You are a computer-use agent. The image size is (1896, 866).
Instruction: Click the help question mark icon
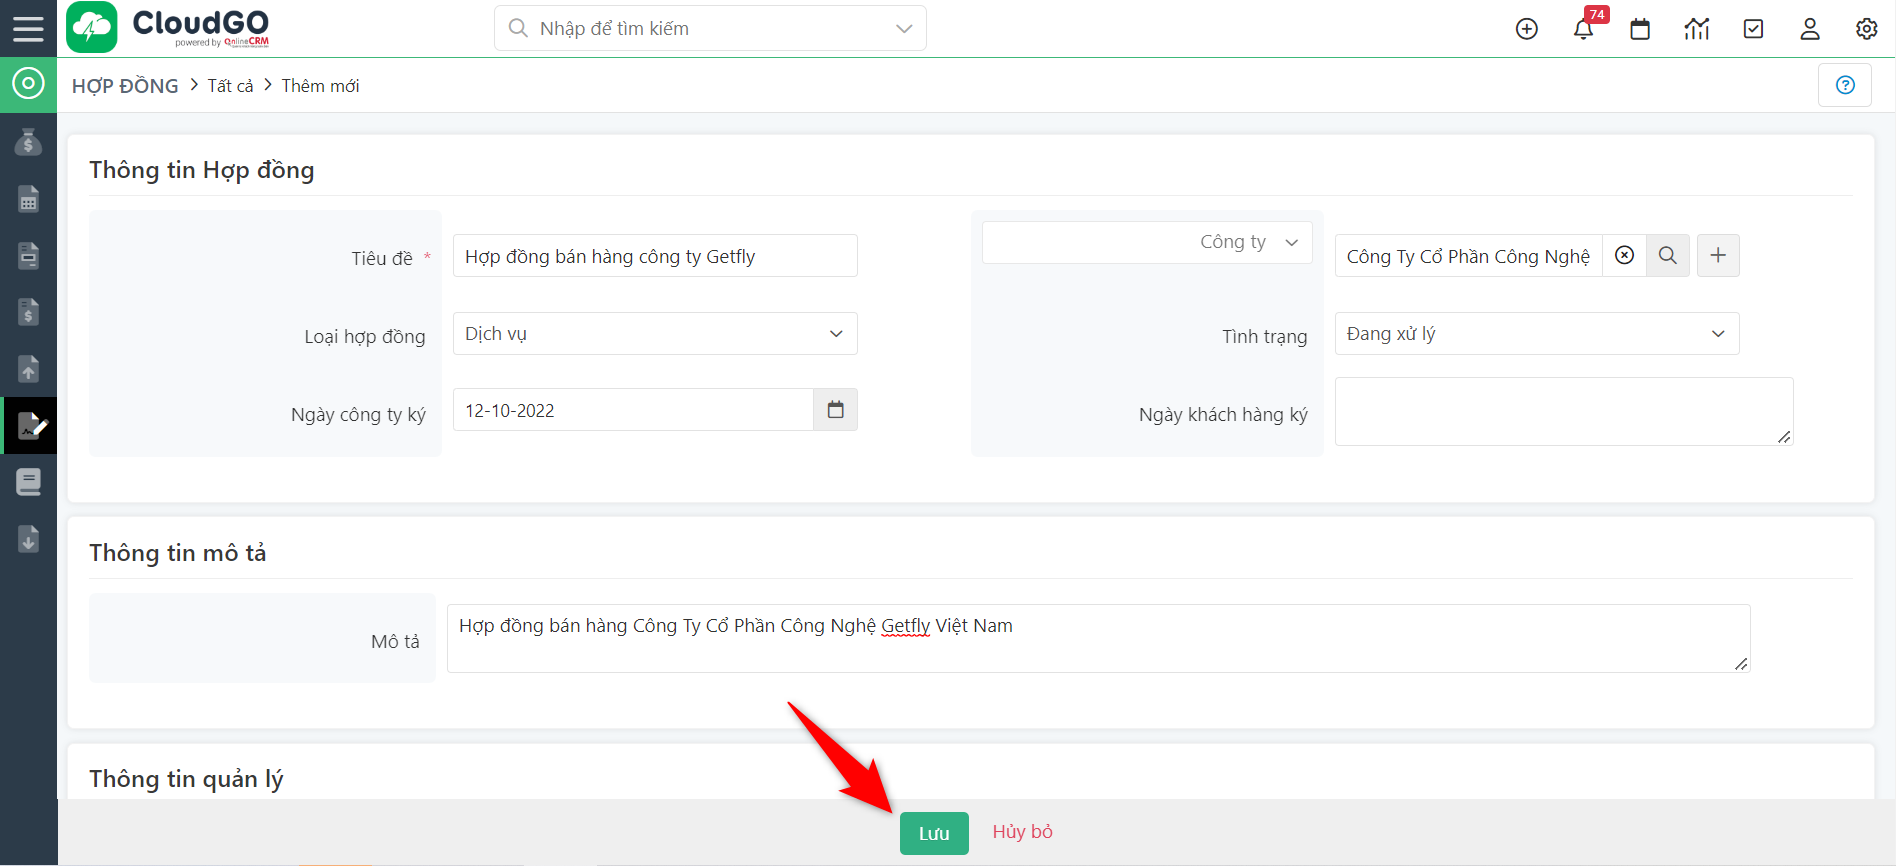point(1845,85)
